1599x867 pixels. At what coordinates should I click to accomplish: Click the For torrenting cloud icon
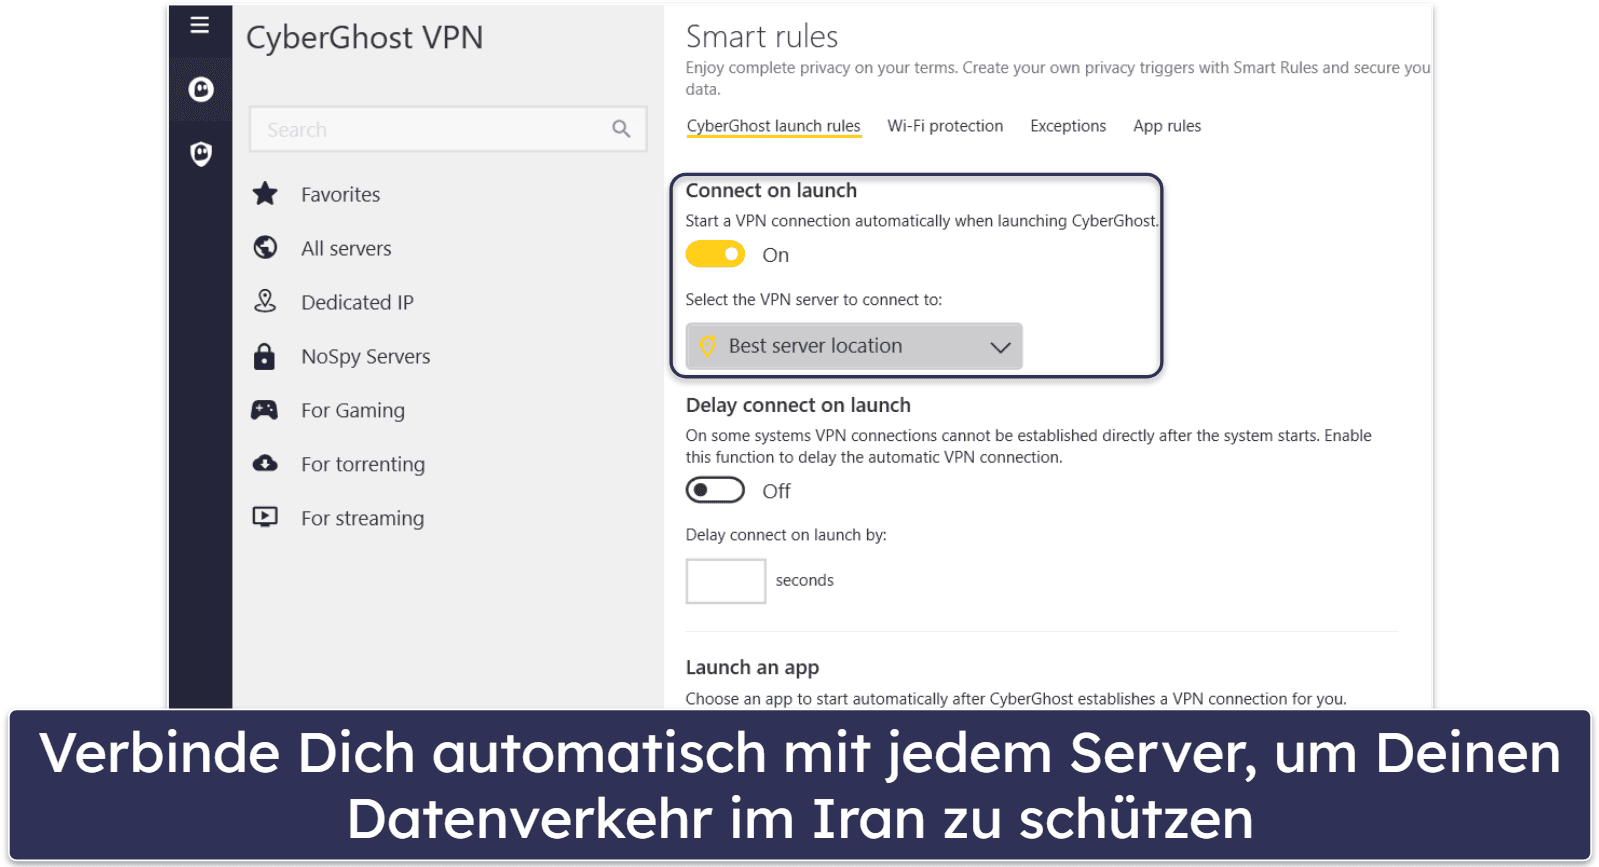[265, 463]
